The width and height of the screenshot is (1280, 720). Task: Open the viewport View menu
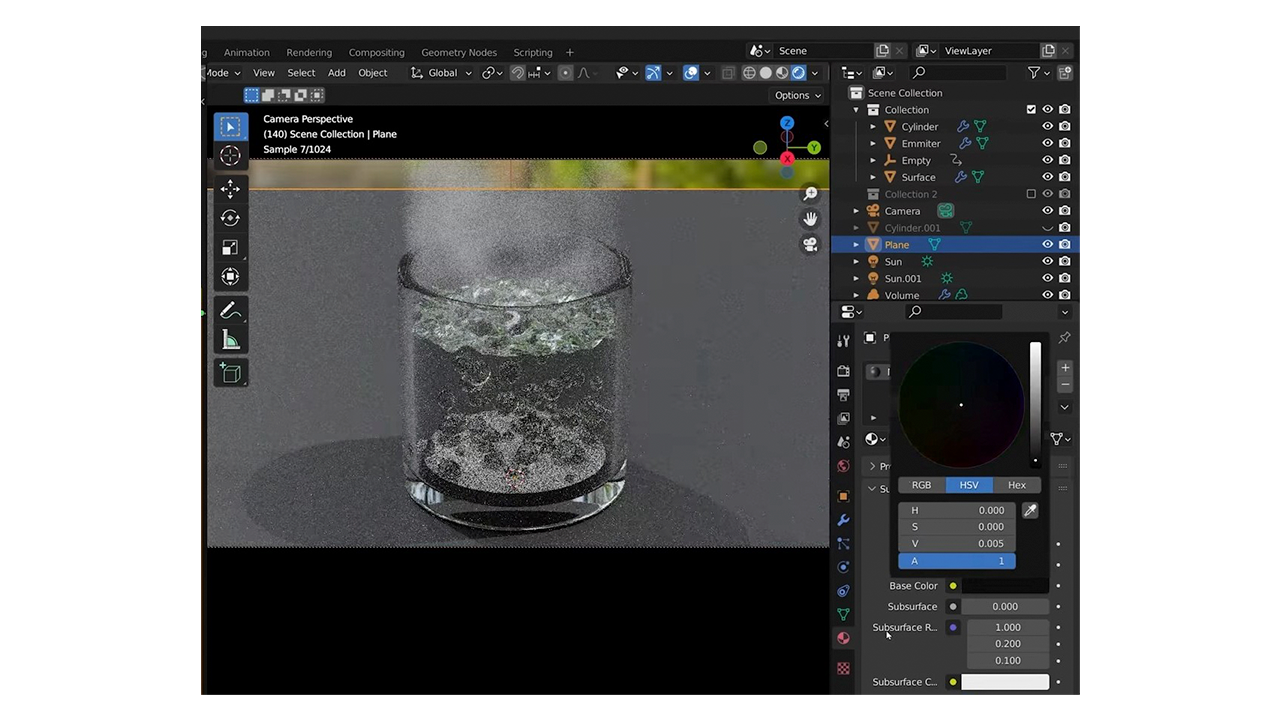click(x=264, y=73)
